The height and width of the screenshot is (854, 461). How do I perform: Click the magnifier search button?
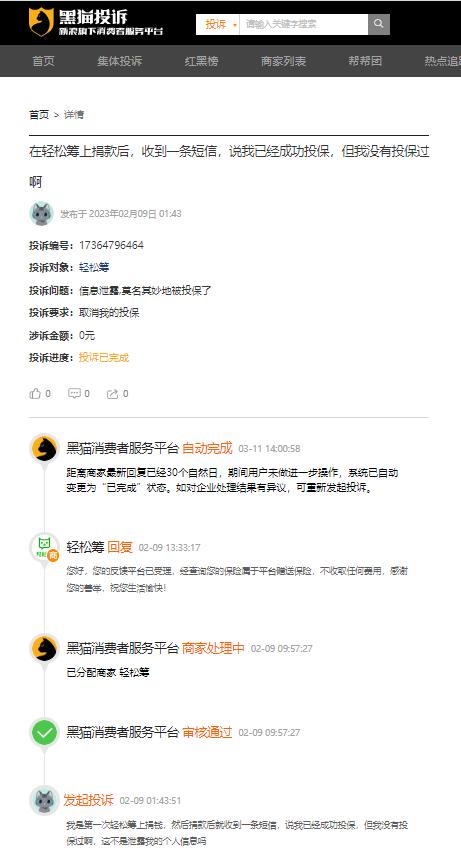[x=379, y=24]
